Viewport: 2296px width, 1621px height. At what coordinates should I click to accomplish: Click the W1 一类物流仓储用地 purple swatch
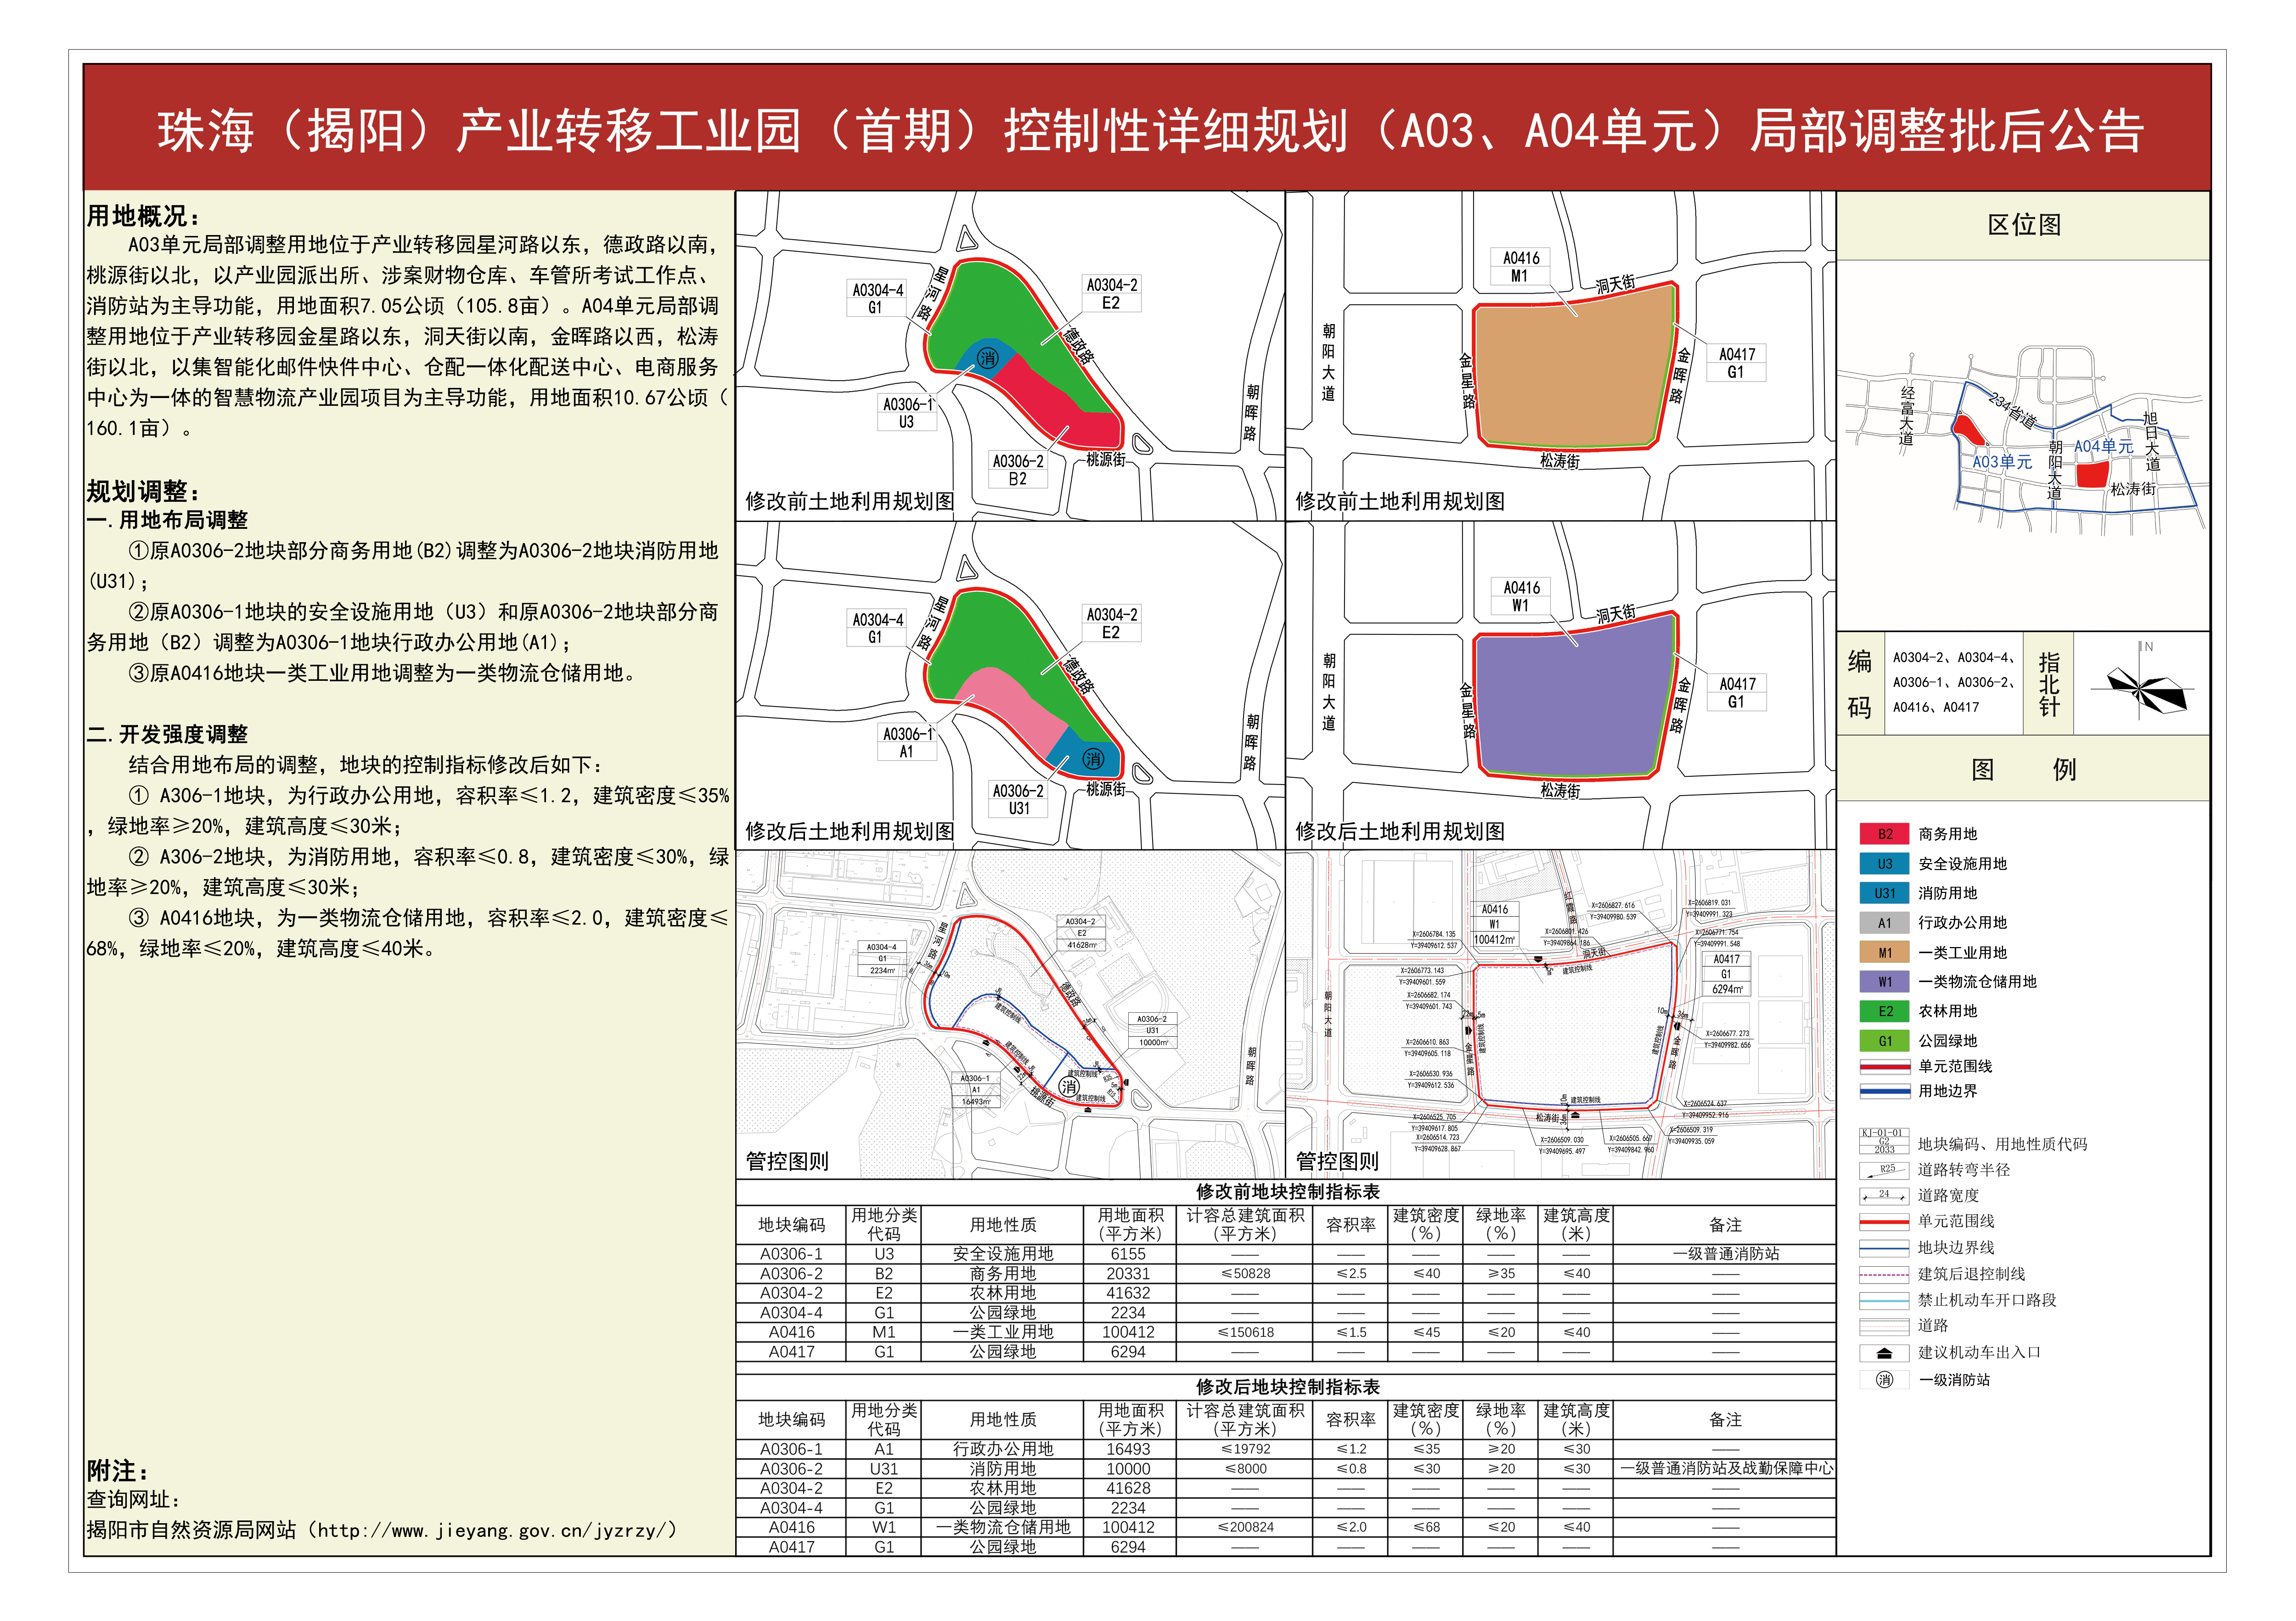1884,982
